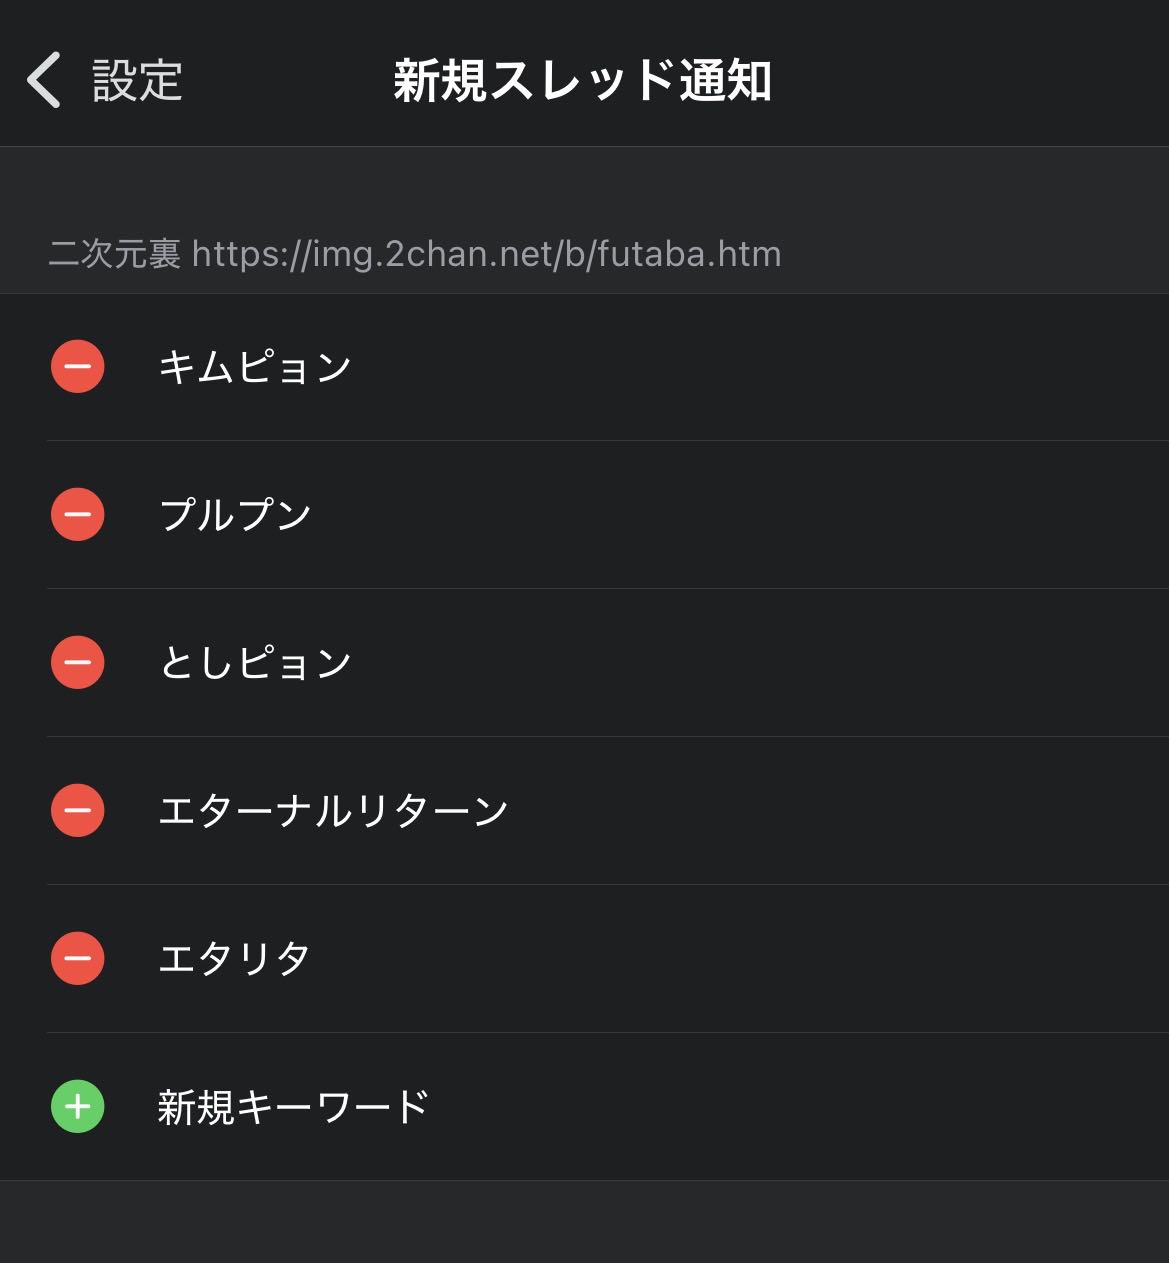This screenshot has height=1263, width=1169.
Task: Select the エタリタ keyword text
Action: click(x=234, y=959)
